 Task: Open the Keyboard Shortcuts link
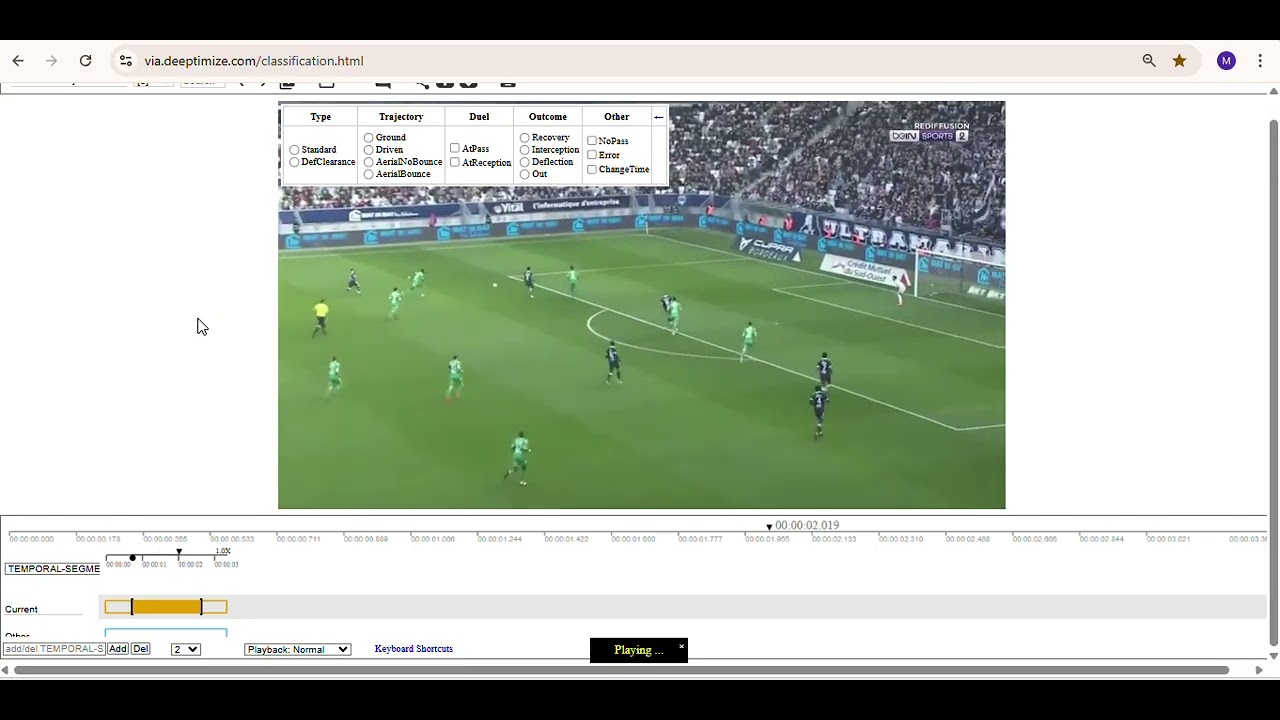(x=414, y=649)
